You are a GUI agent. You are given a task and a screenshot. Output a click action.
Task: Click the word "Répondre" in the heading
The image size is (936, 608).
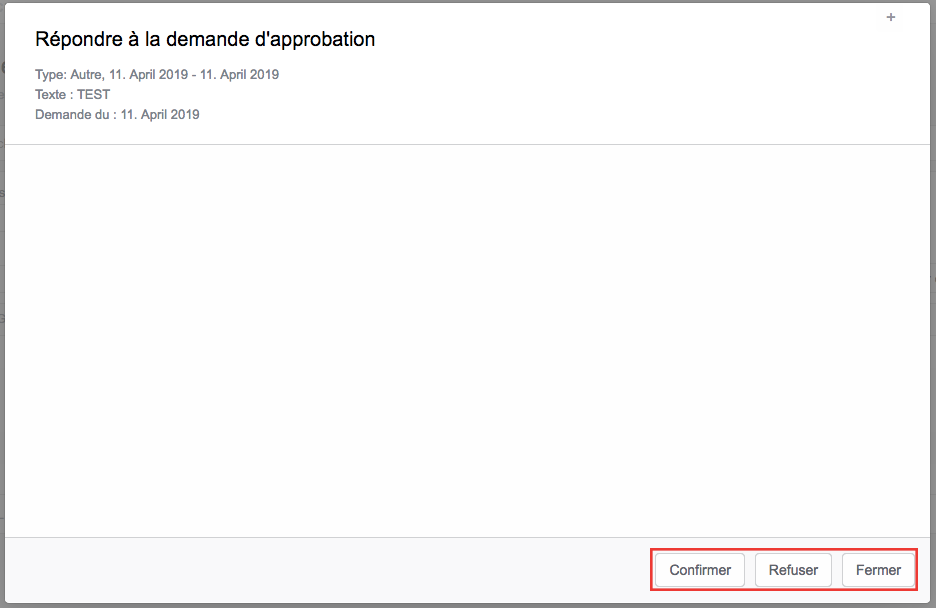pyautogui.click(x=79, y=39)
